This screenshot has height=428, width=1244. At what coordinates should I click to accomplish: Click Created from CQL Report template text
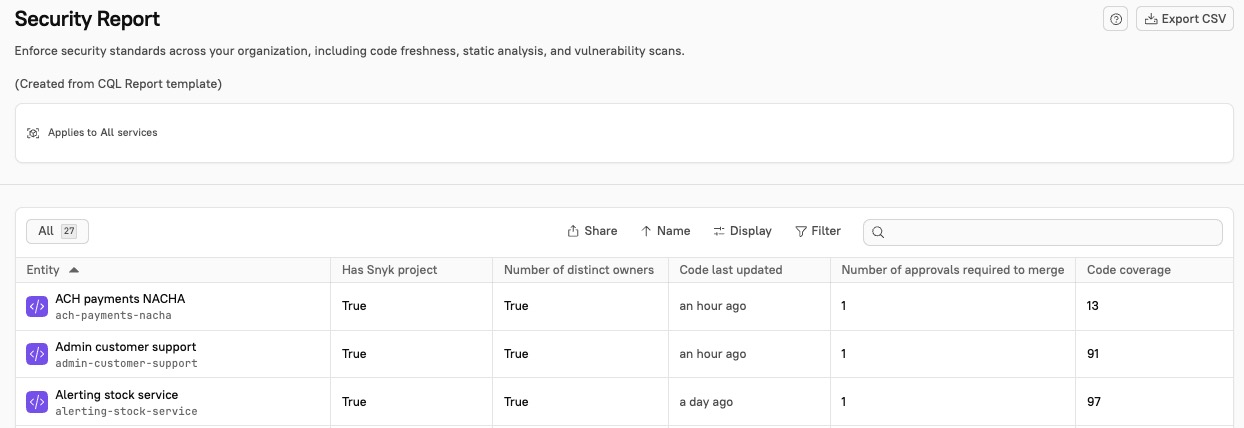[x=118, y=84]
